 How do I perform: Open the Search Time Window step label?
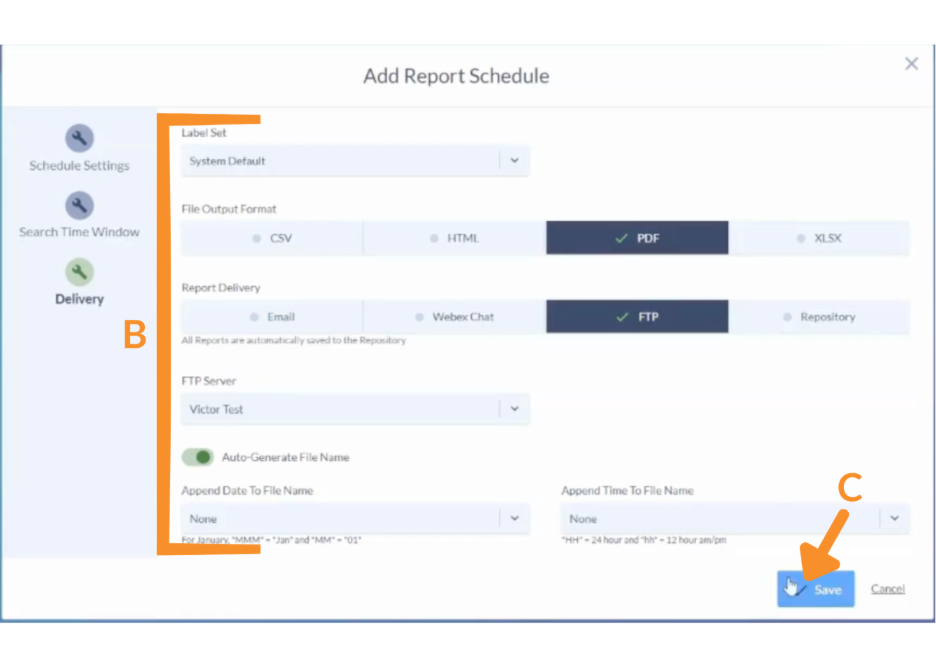coord(79,232)
